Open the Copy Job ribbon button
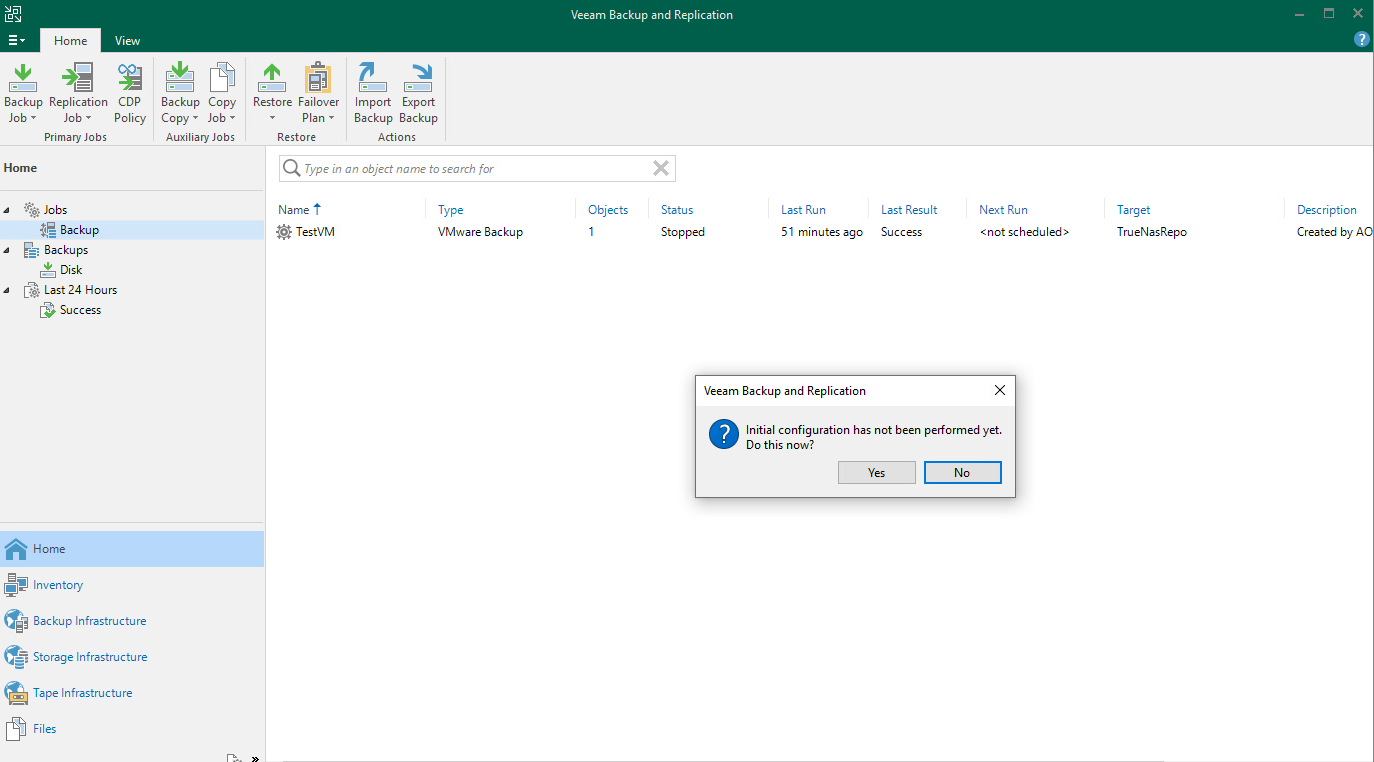 point(222,93)
